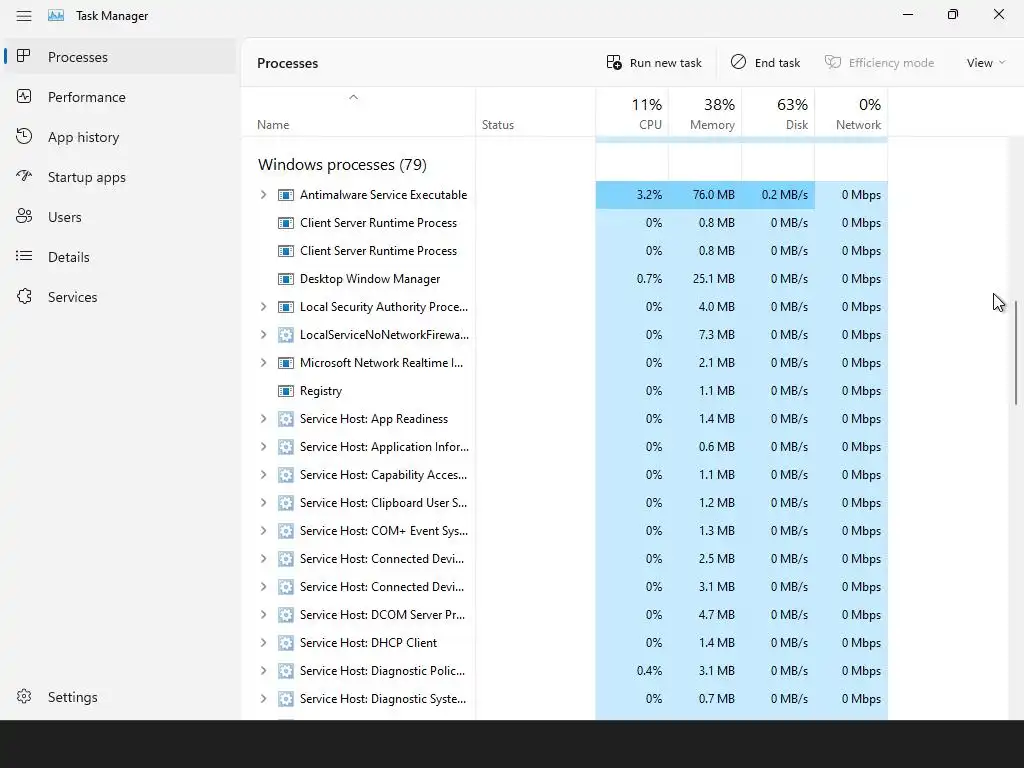The height and width of the screenshot is (768, 1024).
Task: Expand Service Host: Application Information
Action: point(263,447)
